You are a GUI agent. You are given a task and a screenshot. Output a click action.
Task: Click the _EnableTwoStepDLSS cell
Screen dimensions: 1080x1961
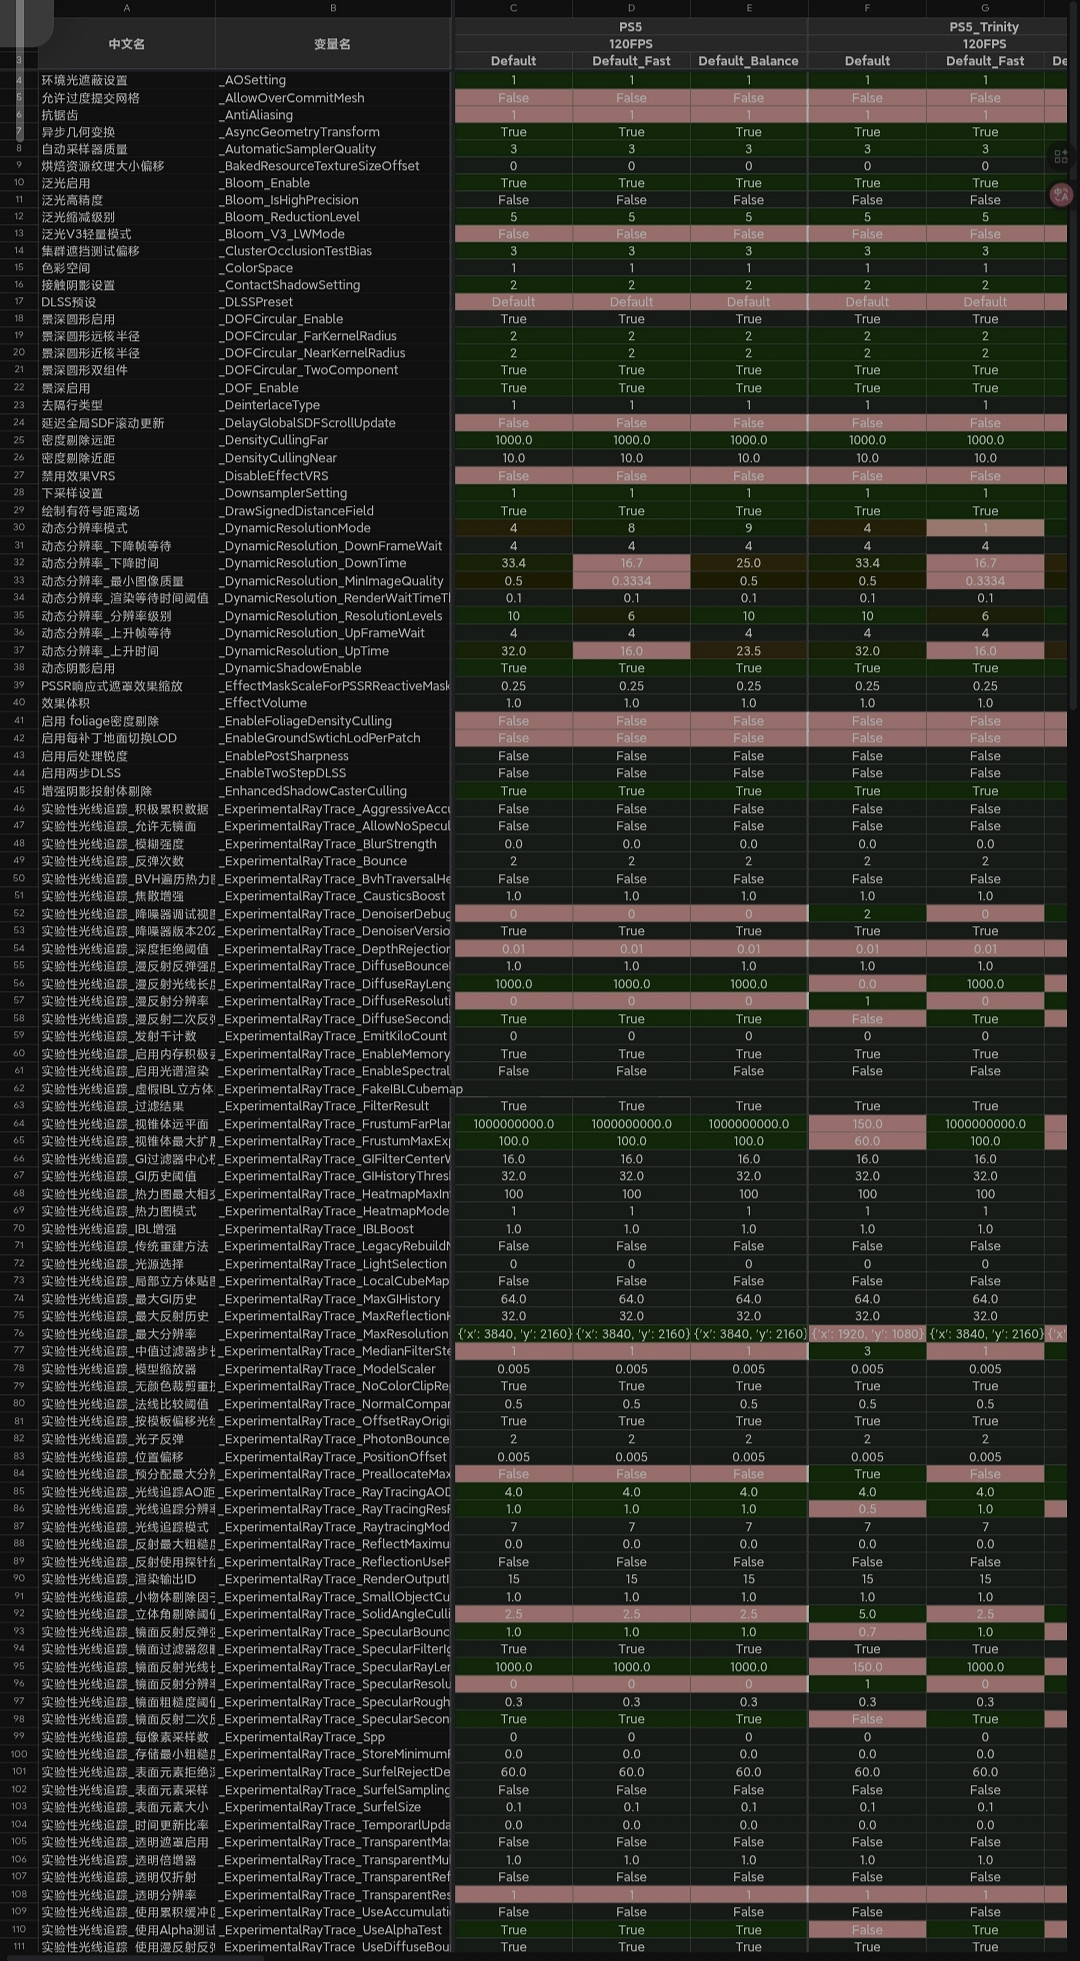click(x=333, y=773)
